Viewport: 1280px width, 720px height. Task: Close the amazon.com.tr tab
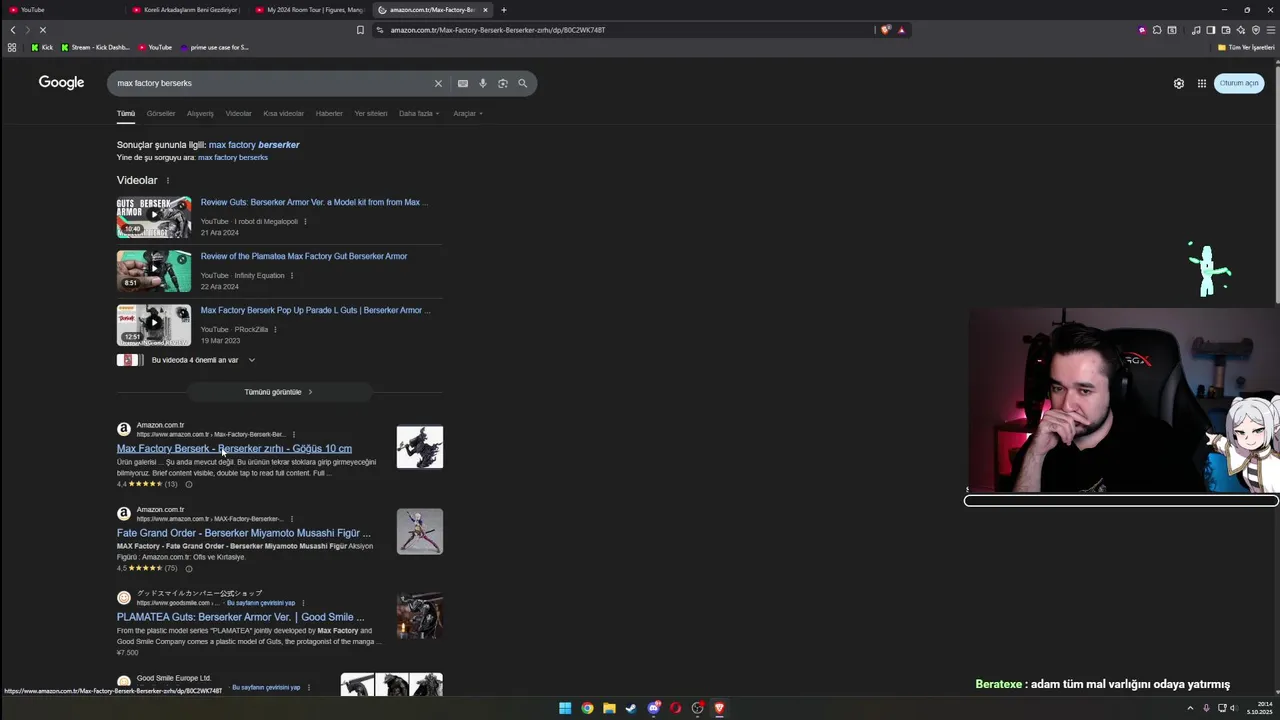(x=485, y=10)
